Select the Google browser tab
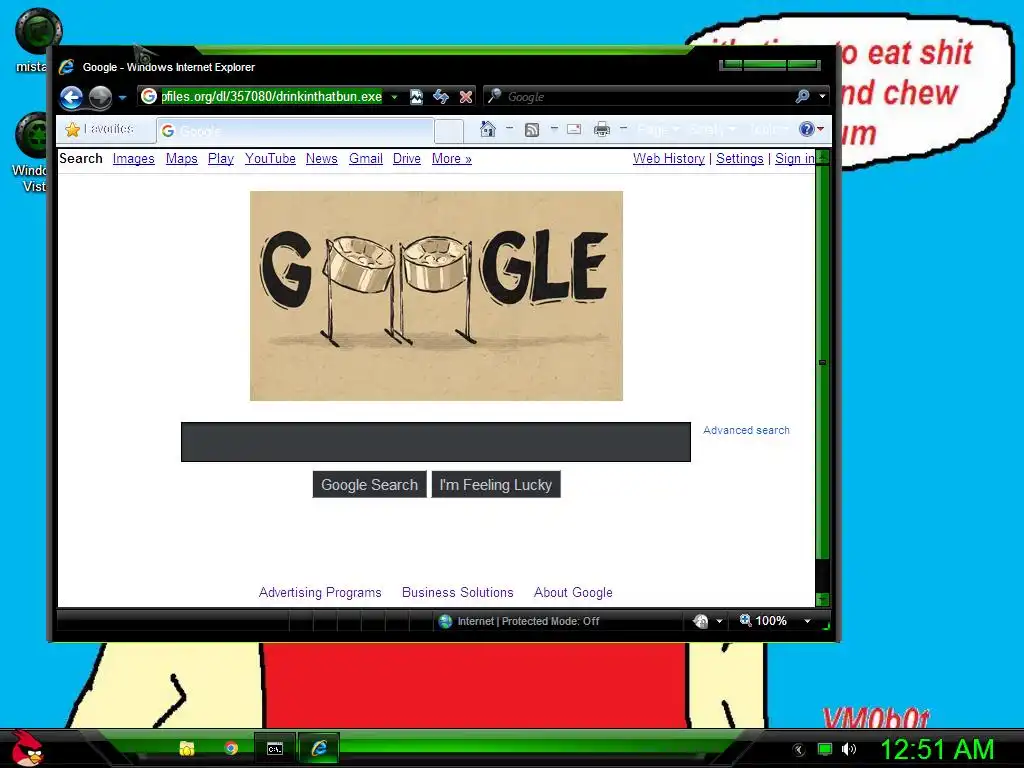The height and width of the screenshot is (768, 1024). click(295, 131)
